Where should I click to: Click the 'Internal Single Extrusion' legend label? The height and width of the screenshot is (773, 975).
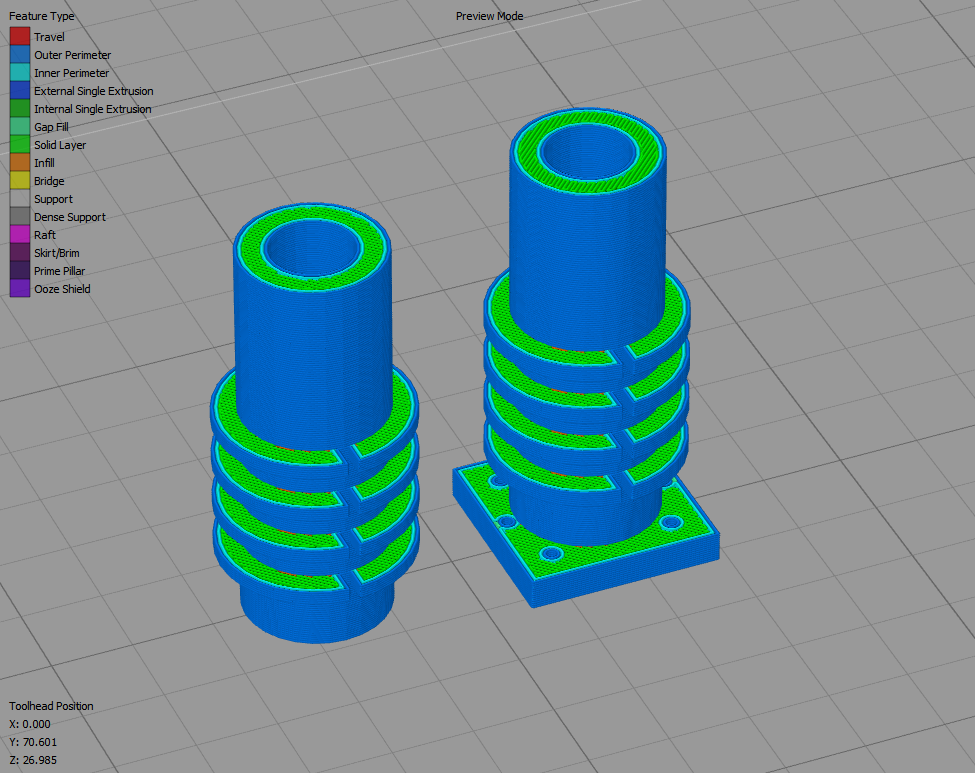pyautogui.click(x=93, y=109)
